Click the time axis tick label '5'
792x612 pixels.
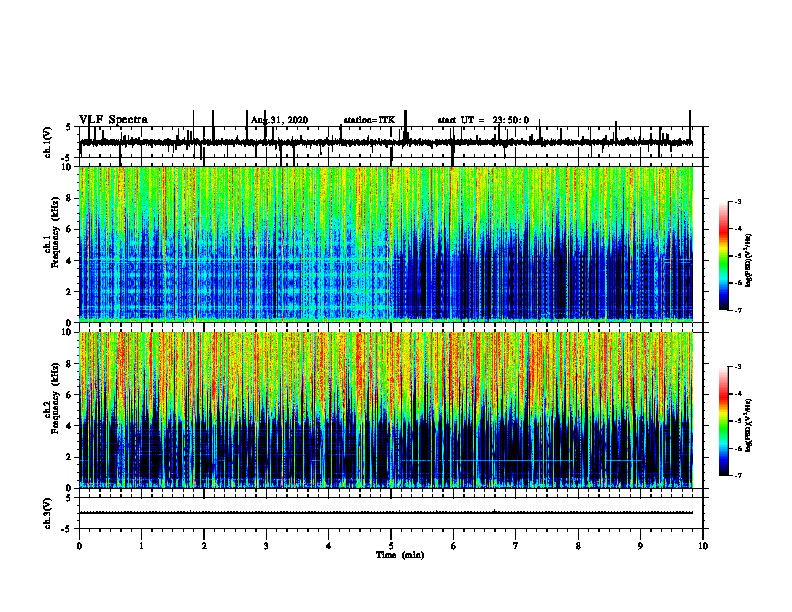tap(391, 546)
